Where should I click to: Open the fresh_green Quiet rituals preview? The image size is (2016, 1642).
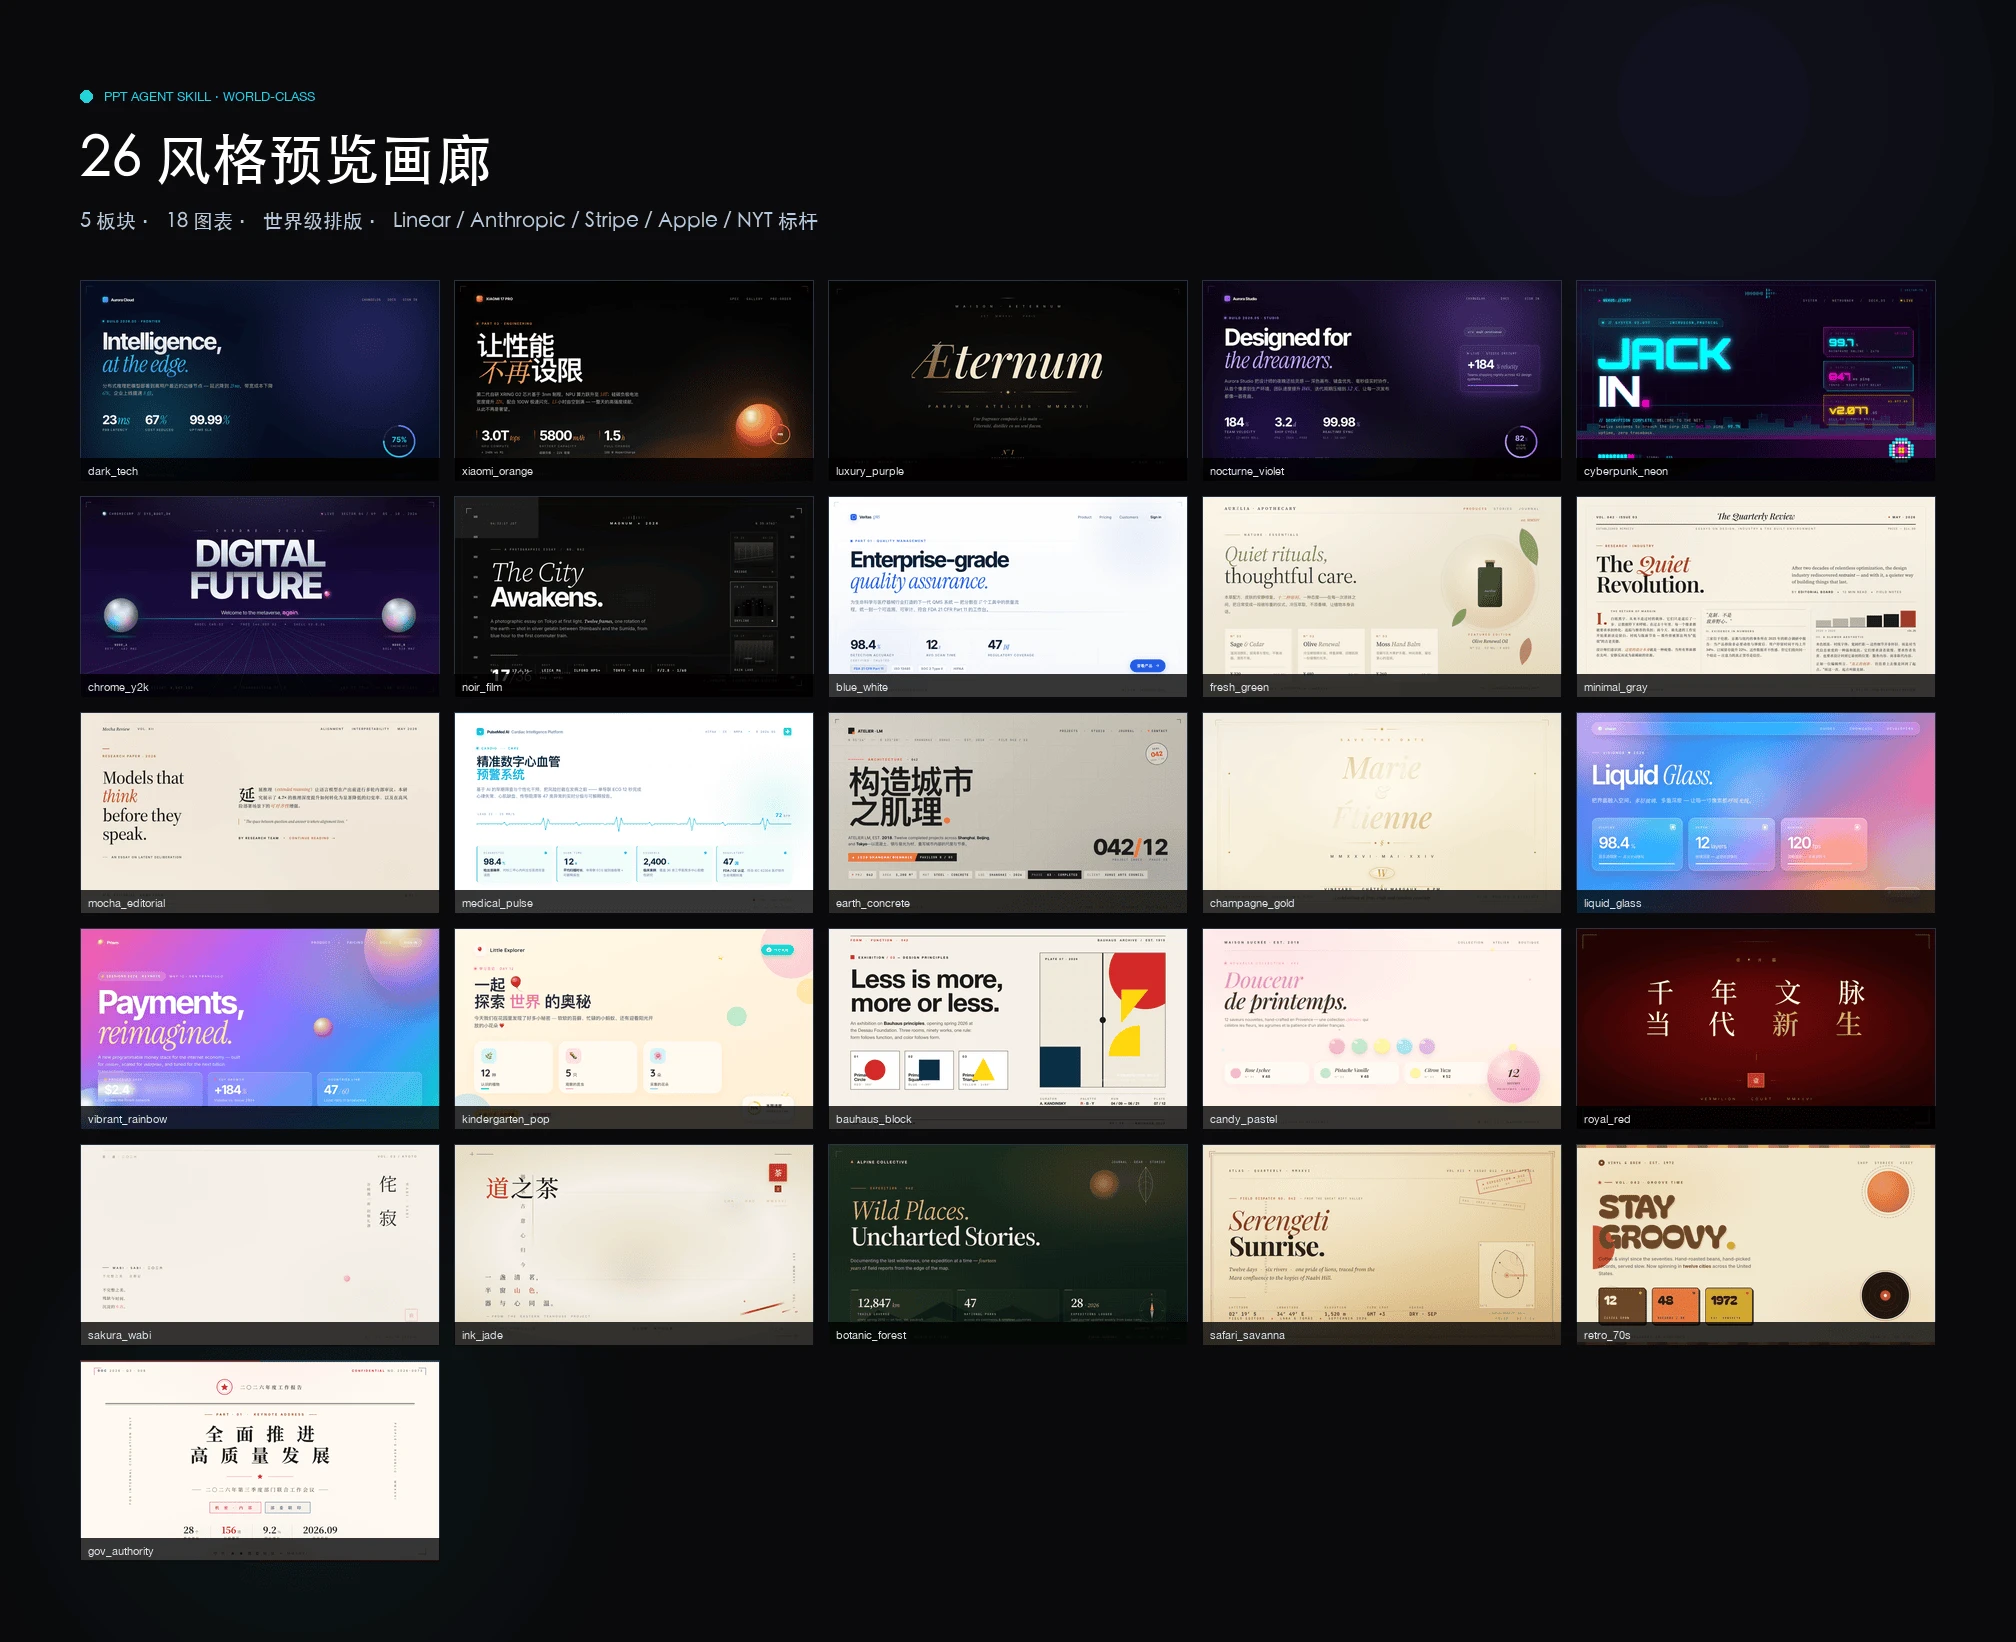click(x=1382, y=596)
